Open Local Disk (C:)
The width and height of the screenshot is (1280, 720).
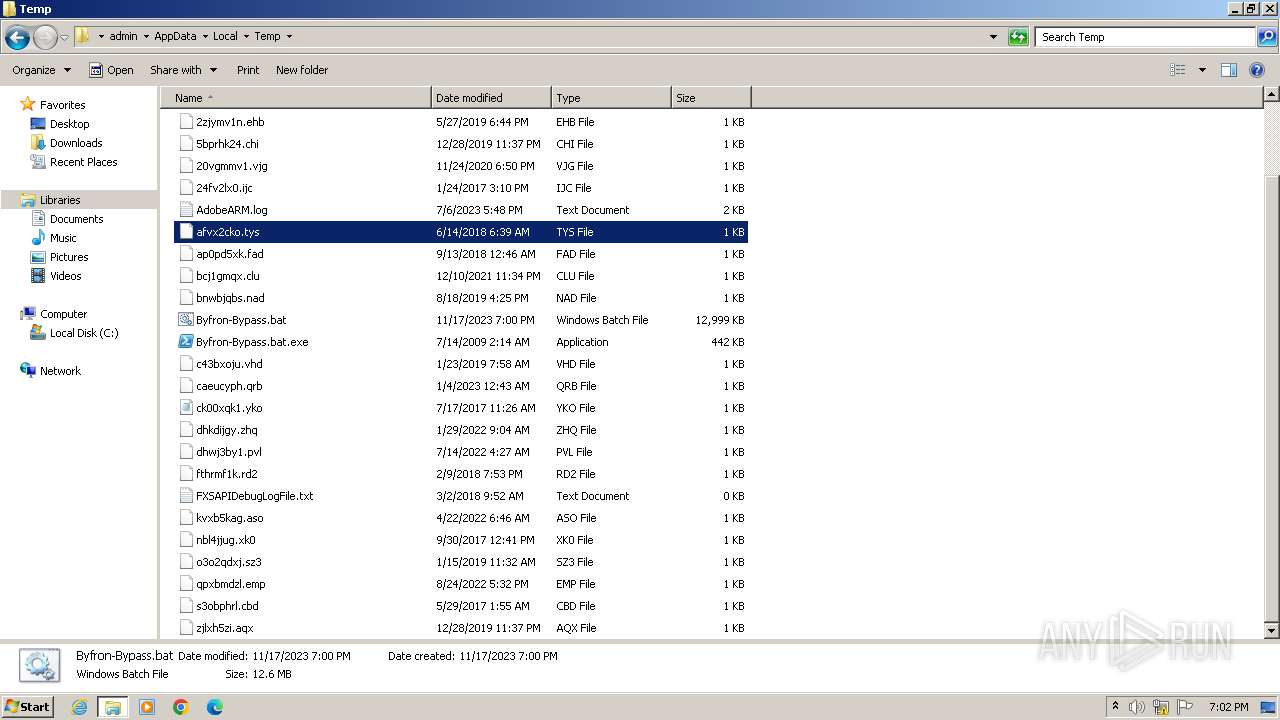(x=84, y=333)
